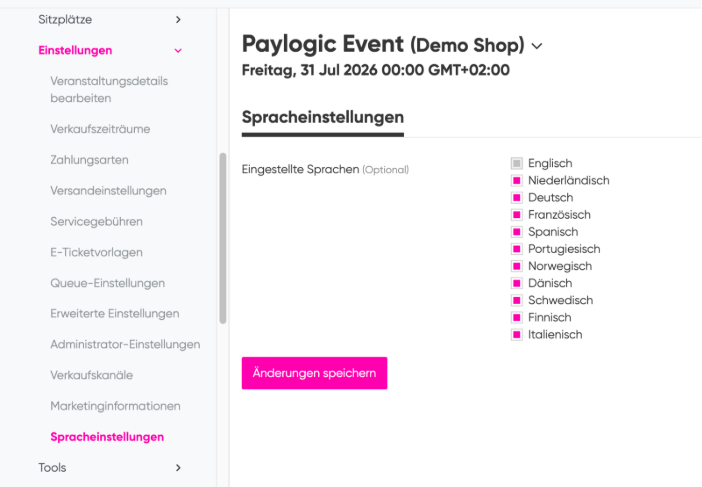Open the Servicegebühren menu item
The width and height of the screenshot is (702, 487).
click(x=96, y=222)
